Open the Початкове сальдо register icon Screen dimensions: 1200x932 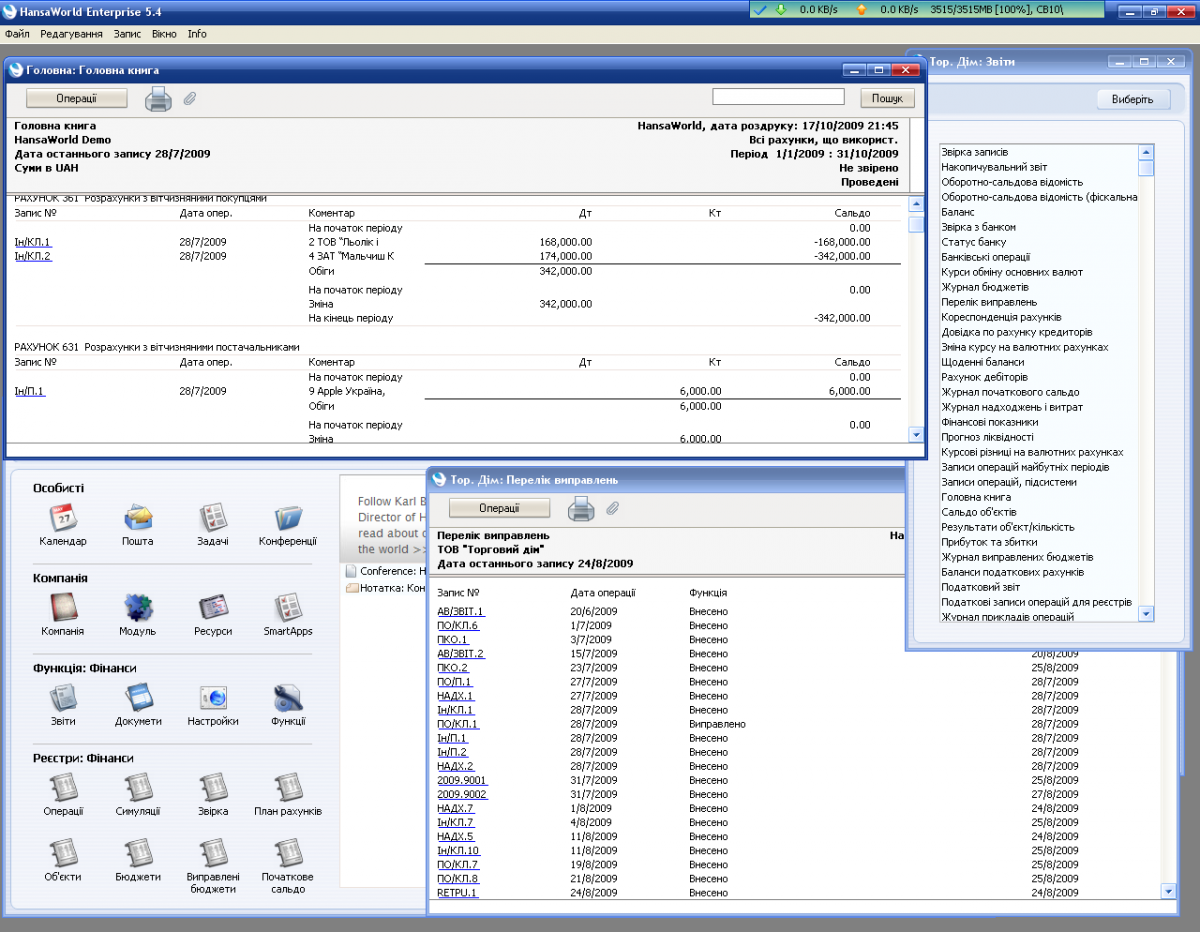(288, 853)
